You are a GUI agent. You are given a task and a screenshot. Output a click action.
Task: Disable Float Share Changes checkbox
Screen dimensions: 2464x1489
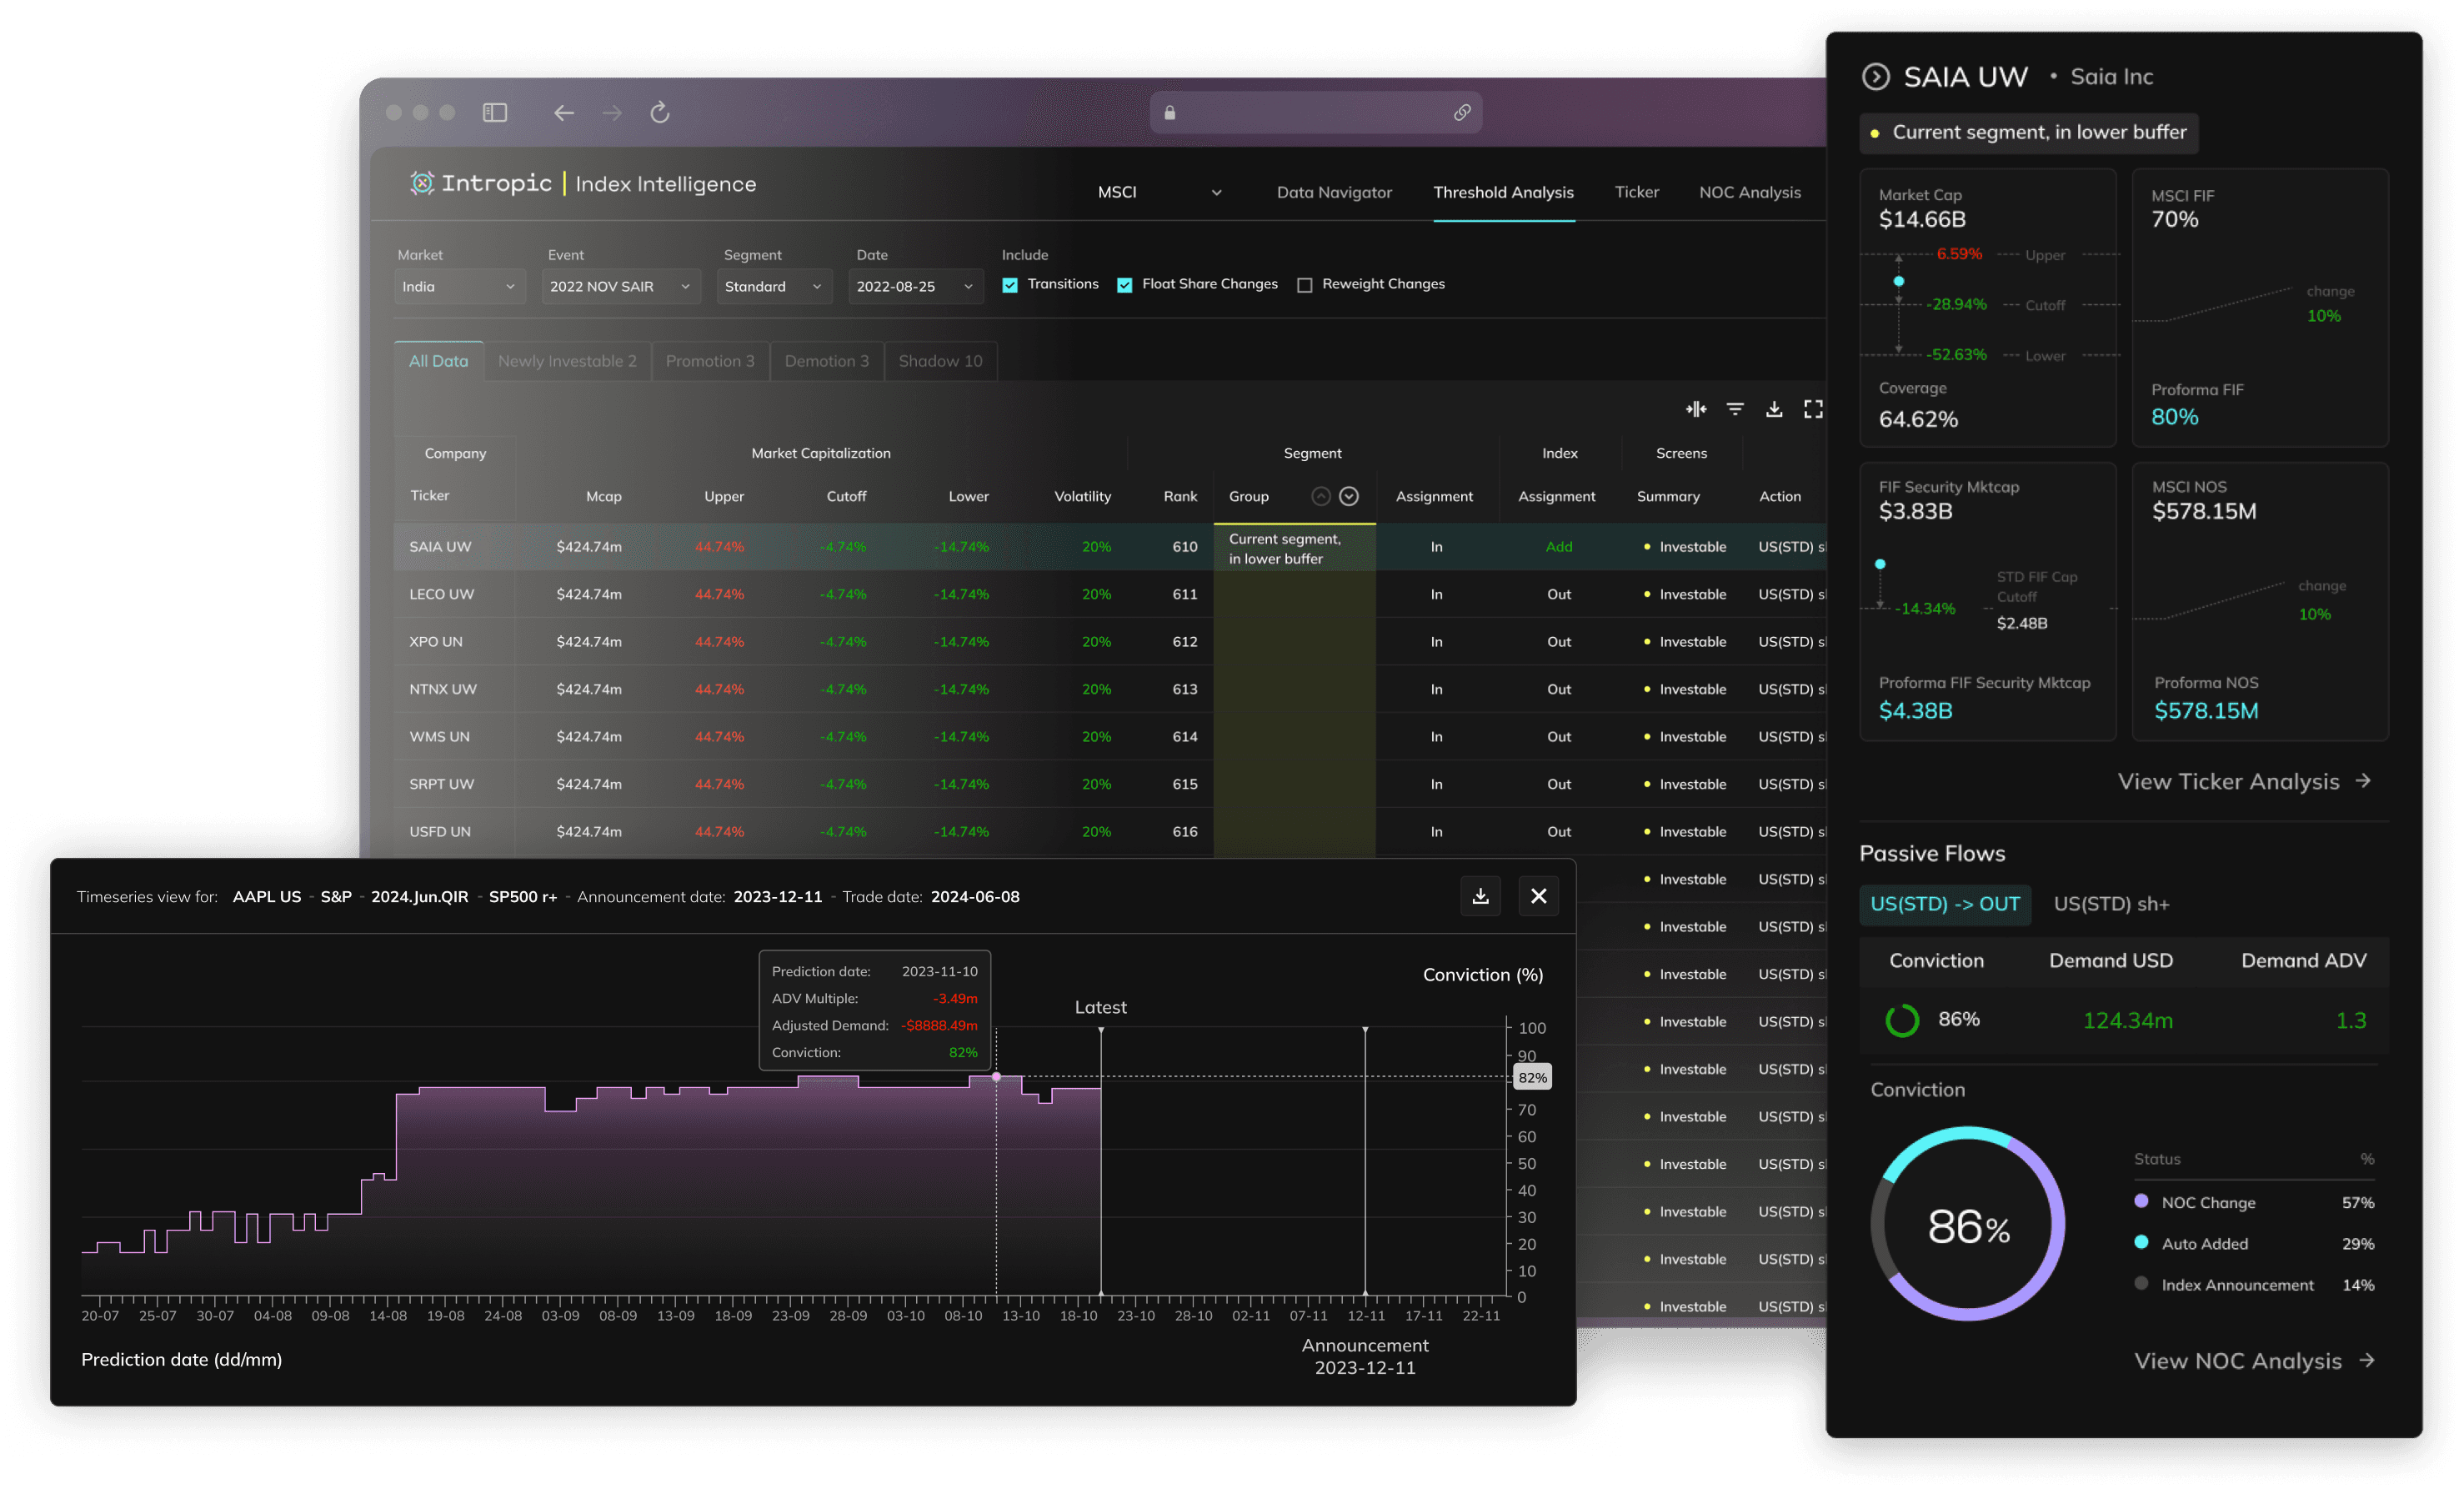(x=1125, y=285)
